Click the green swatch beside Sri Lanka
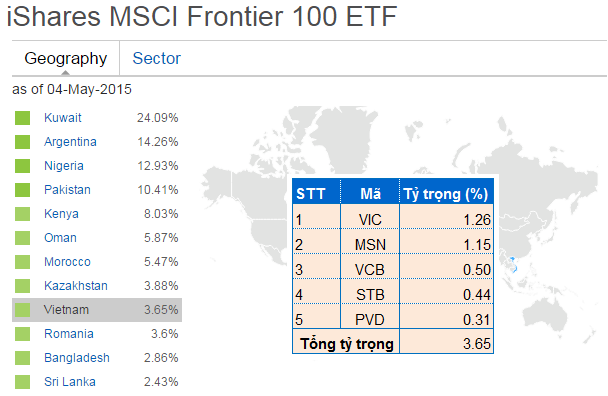 pos(22,382)
